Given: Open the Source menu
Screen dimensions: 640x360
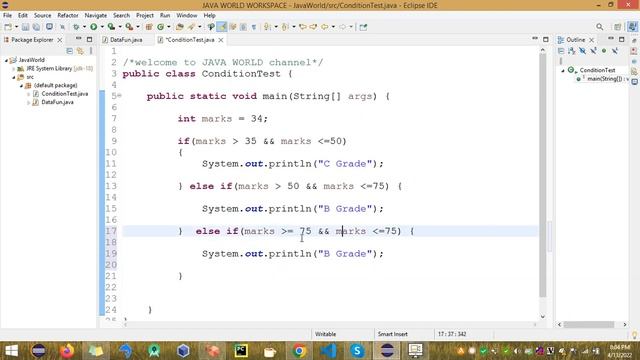Looking at the screenshot, I should click(x=42, y=15).
